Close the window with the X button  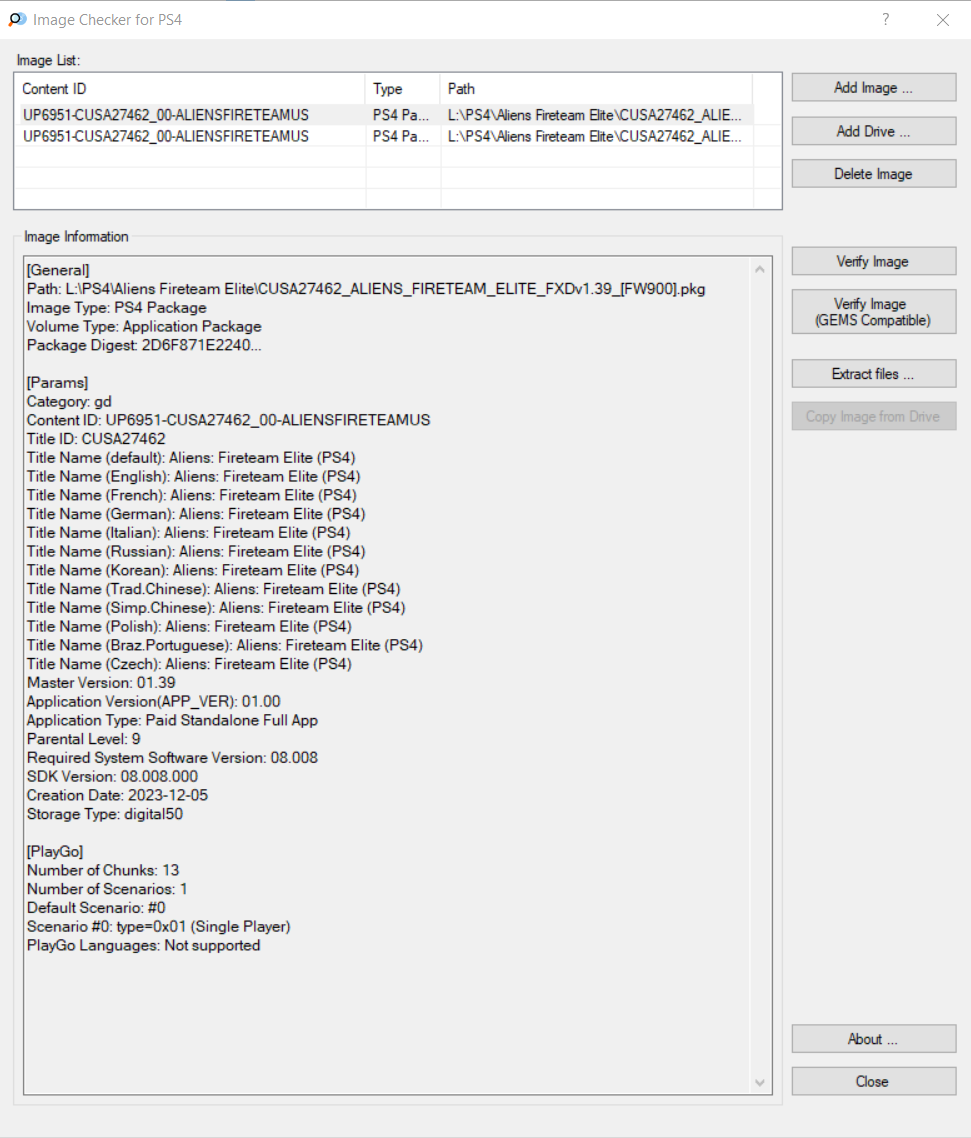point(943,20)
